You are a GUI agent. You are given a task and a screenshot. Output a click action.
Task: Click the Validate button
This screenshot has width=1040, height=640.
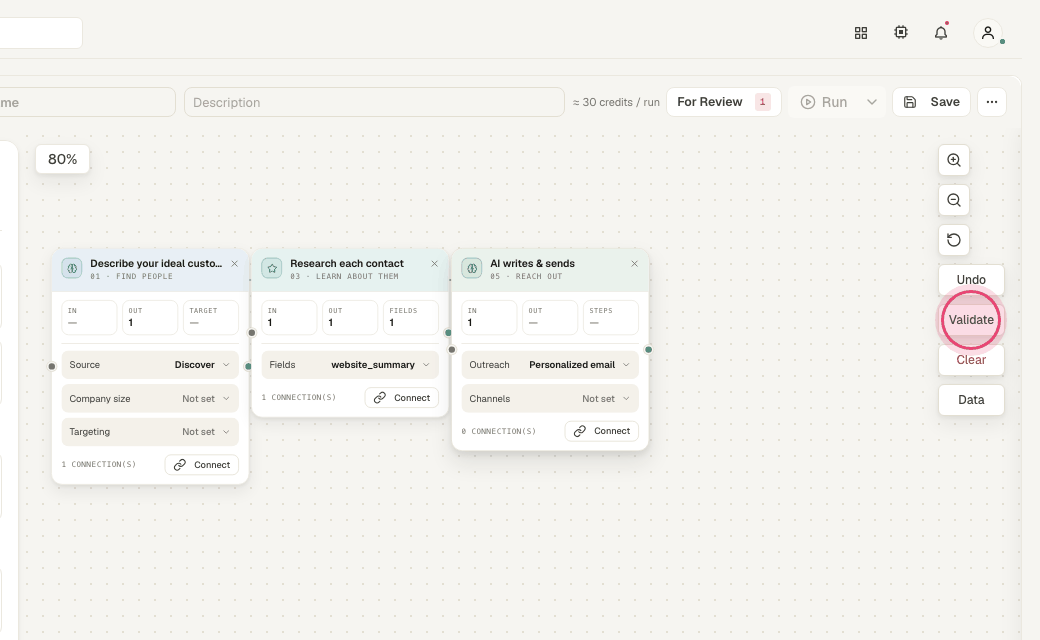click(x=971, y=320)
